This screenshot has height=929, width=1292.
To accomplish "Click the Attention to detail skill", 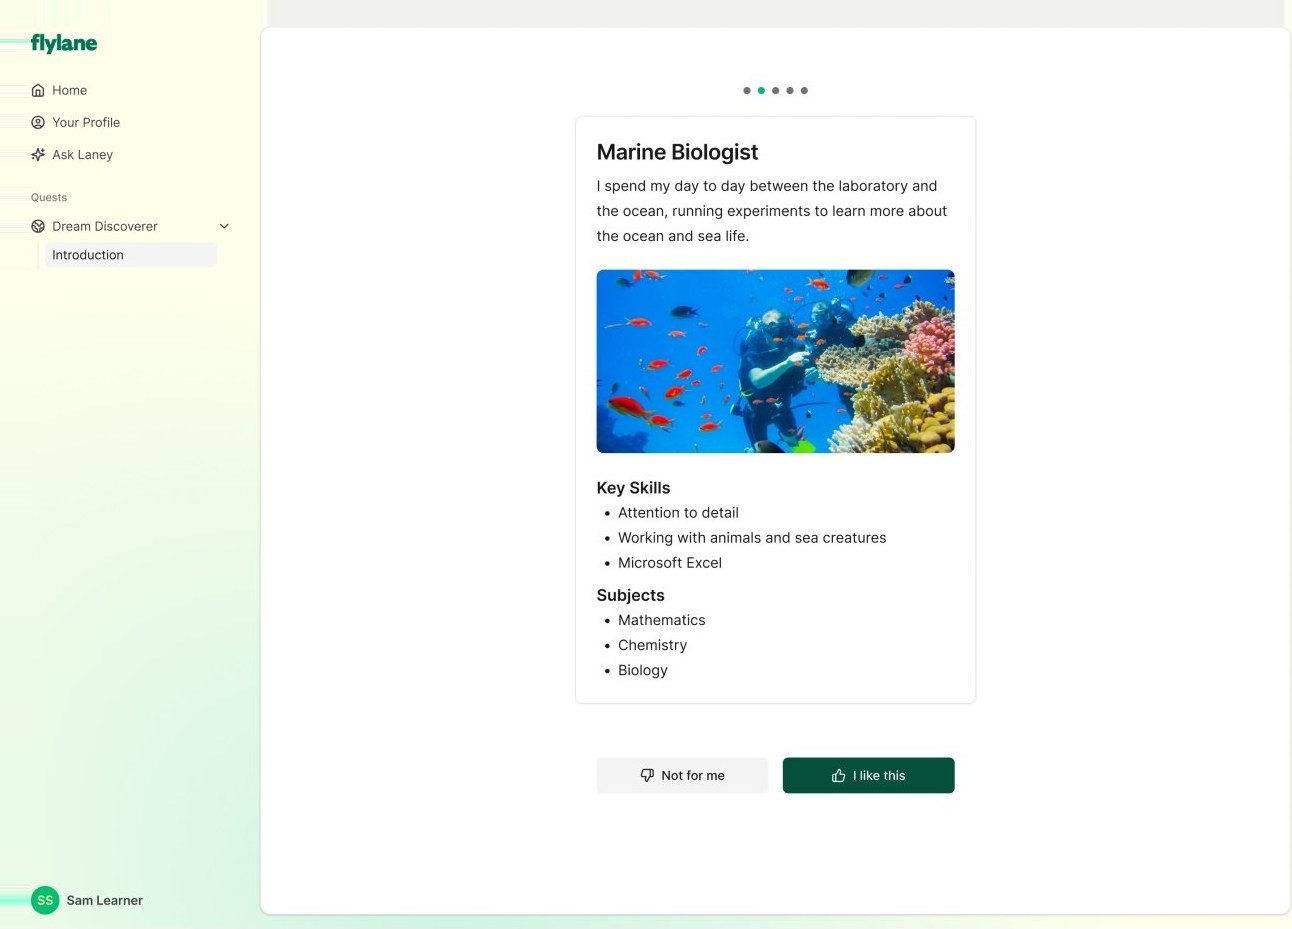I will click(678, 513).
